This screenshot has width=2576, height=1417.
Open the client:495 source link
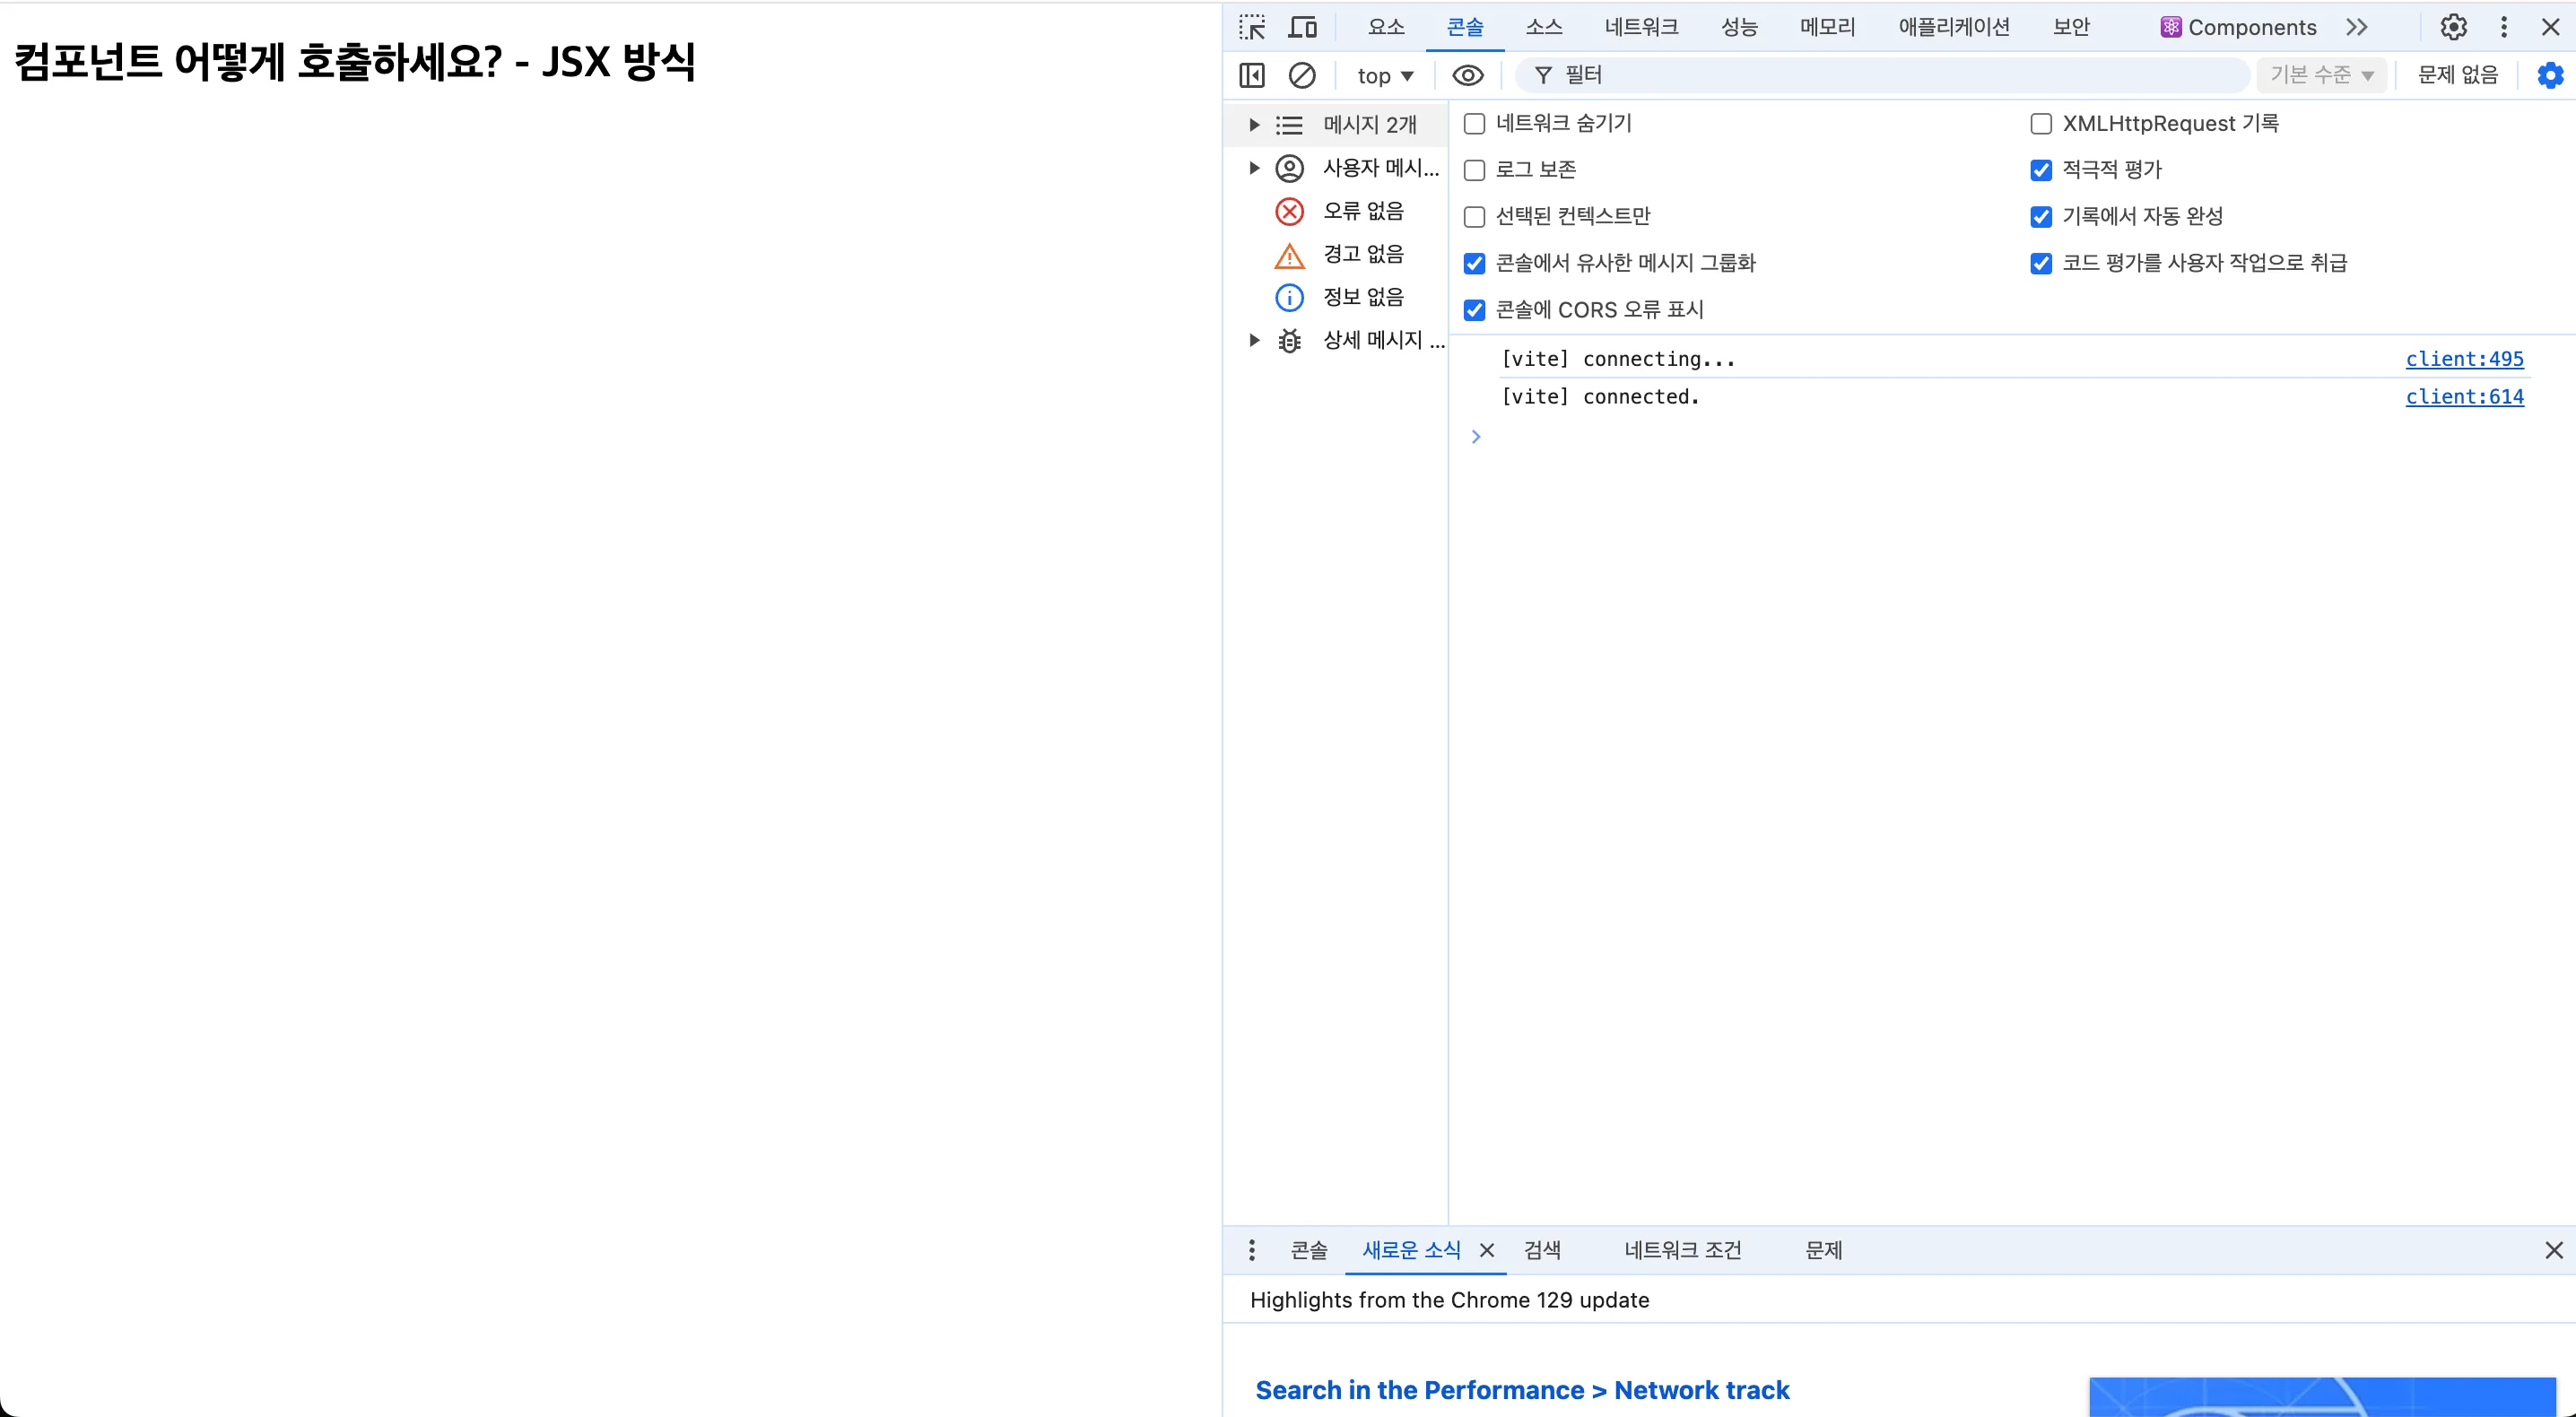tap(2465, 358)
